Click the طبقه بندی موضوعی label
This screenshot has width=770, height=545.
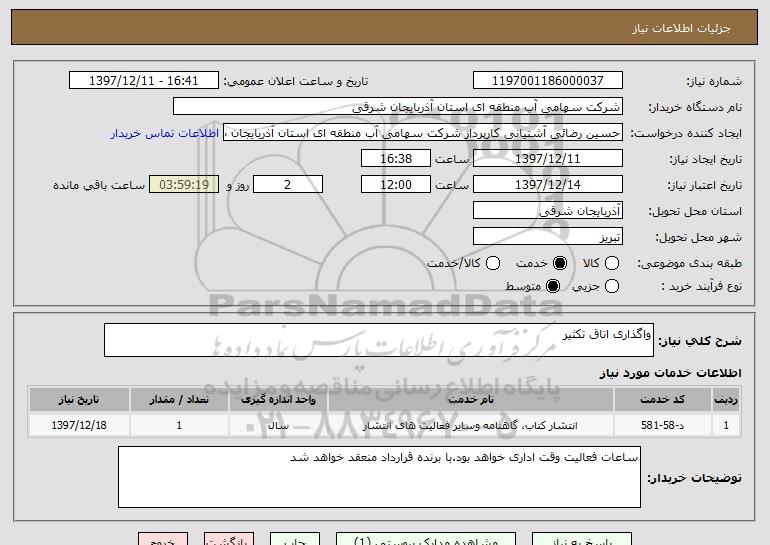(689, 264)
